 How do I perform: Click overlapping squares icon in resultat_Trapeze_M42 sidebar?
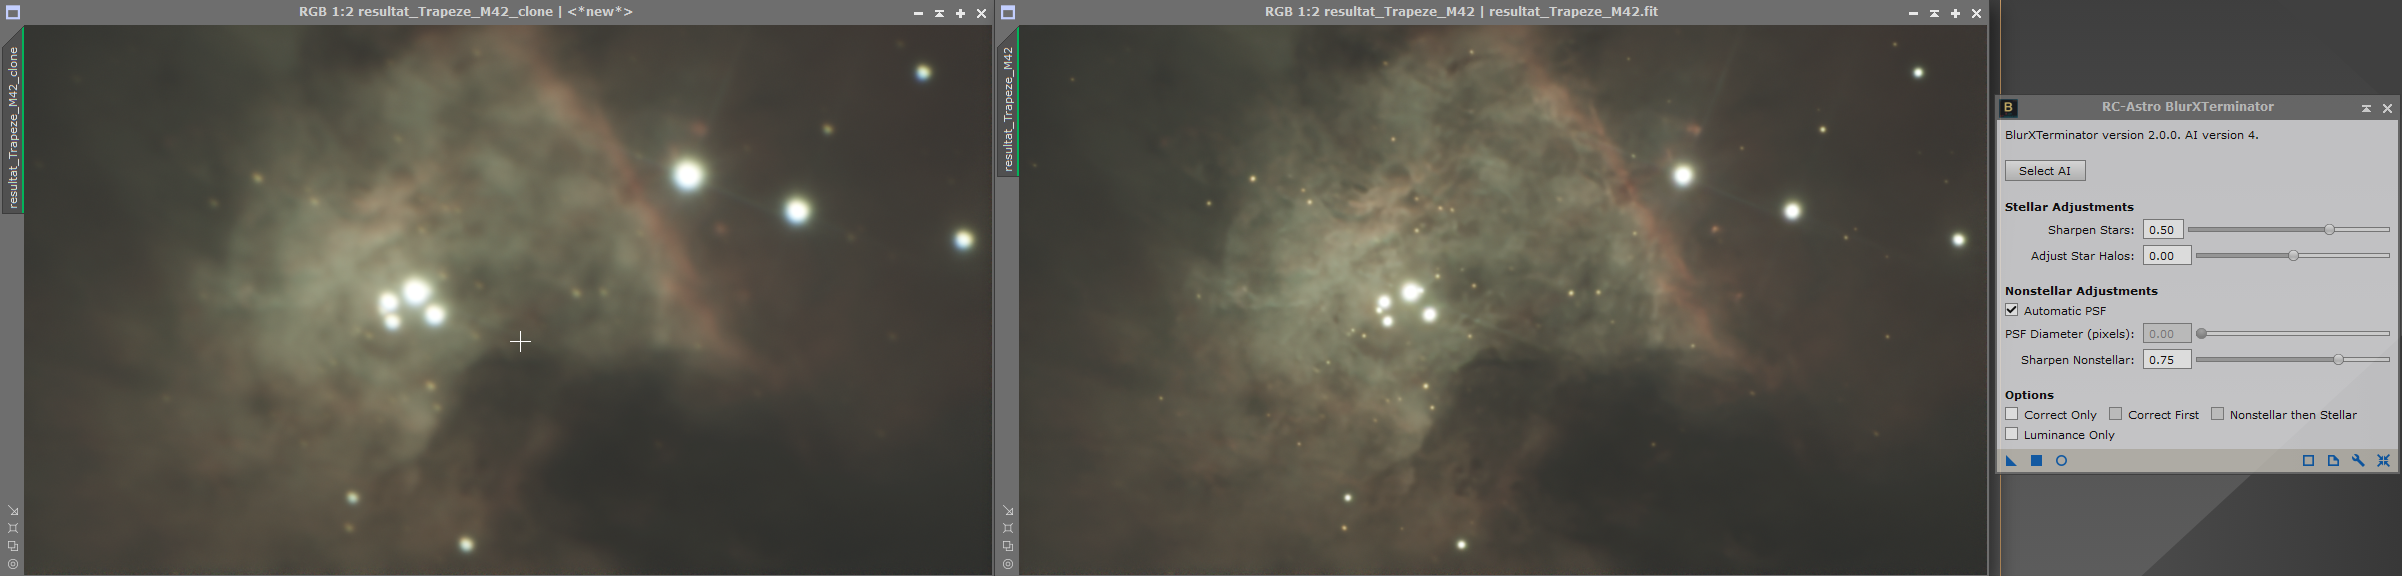[x=1008, y=546]
